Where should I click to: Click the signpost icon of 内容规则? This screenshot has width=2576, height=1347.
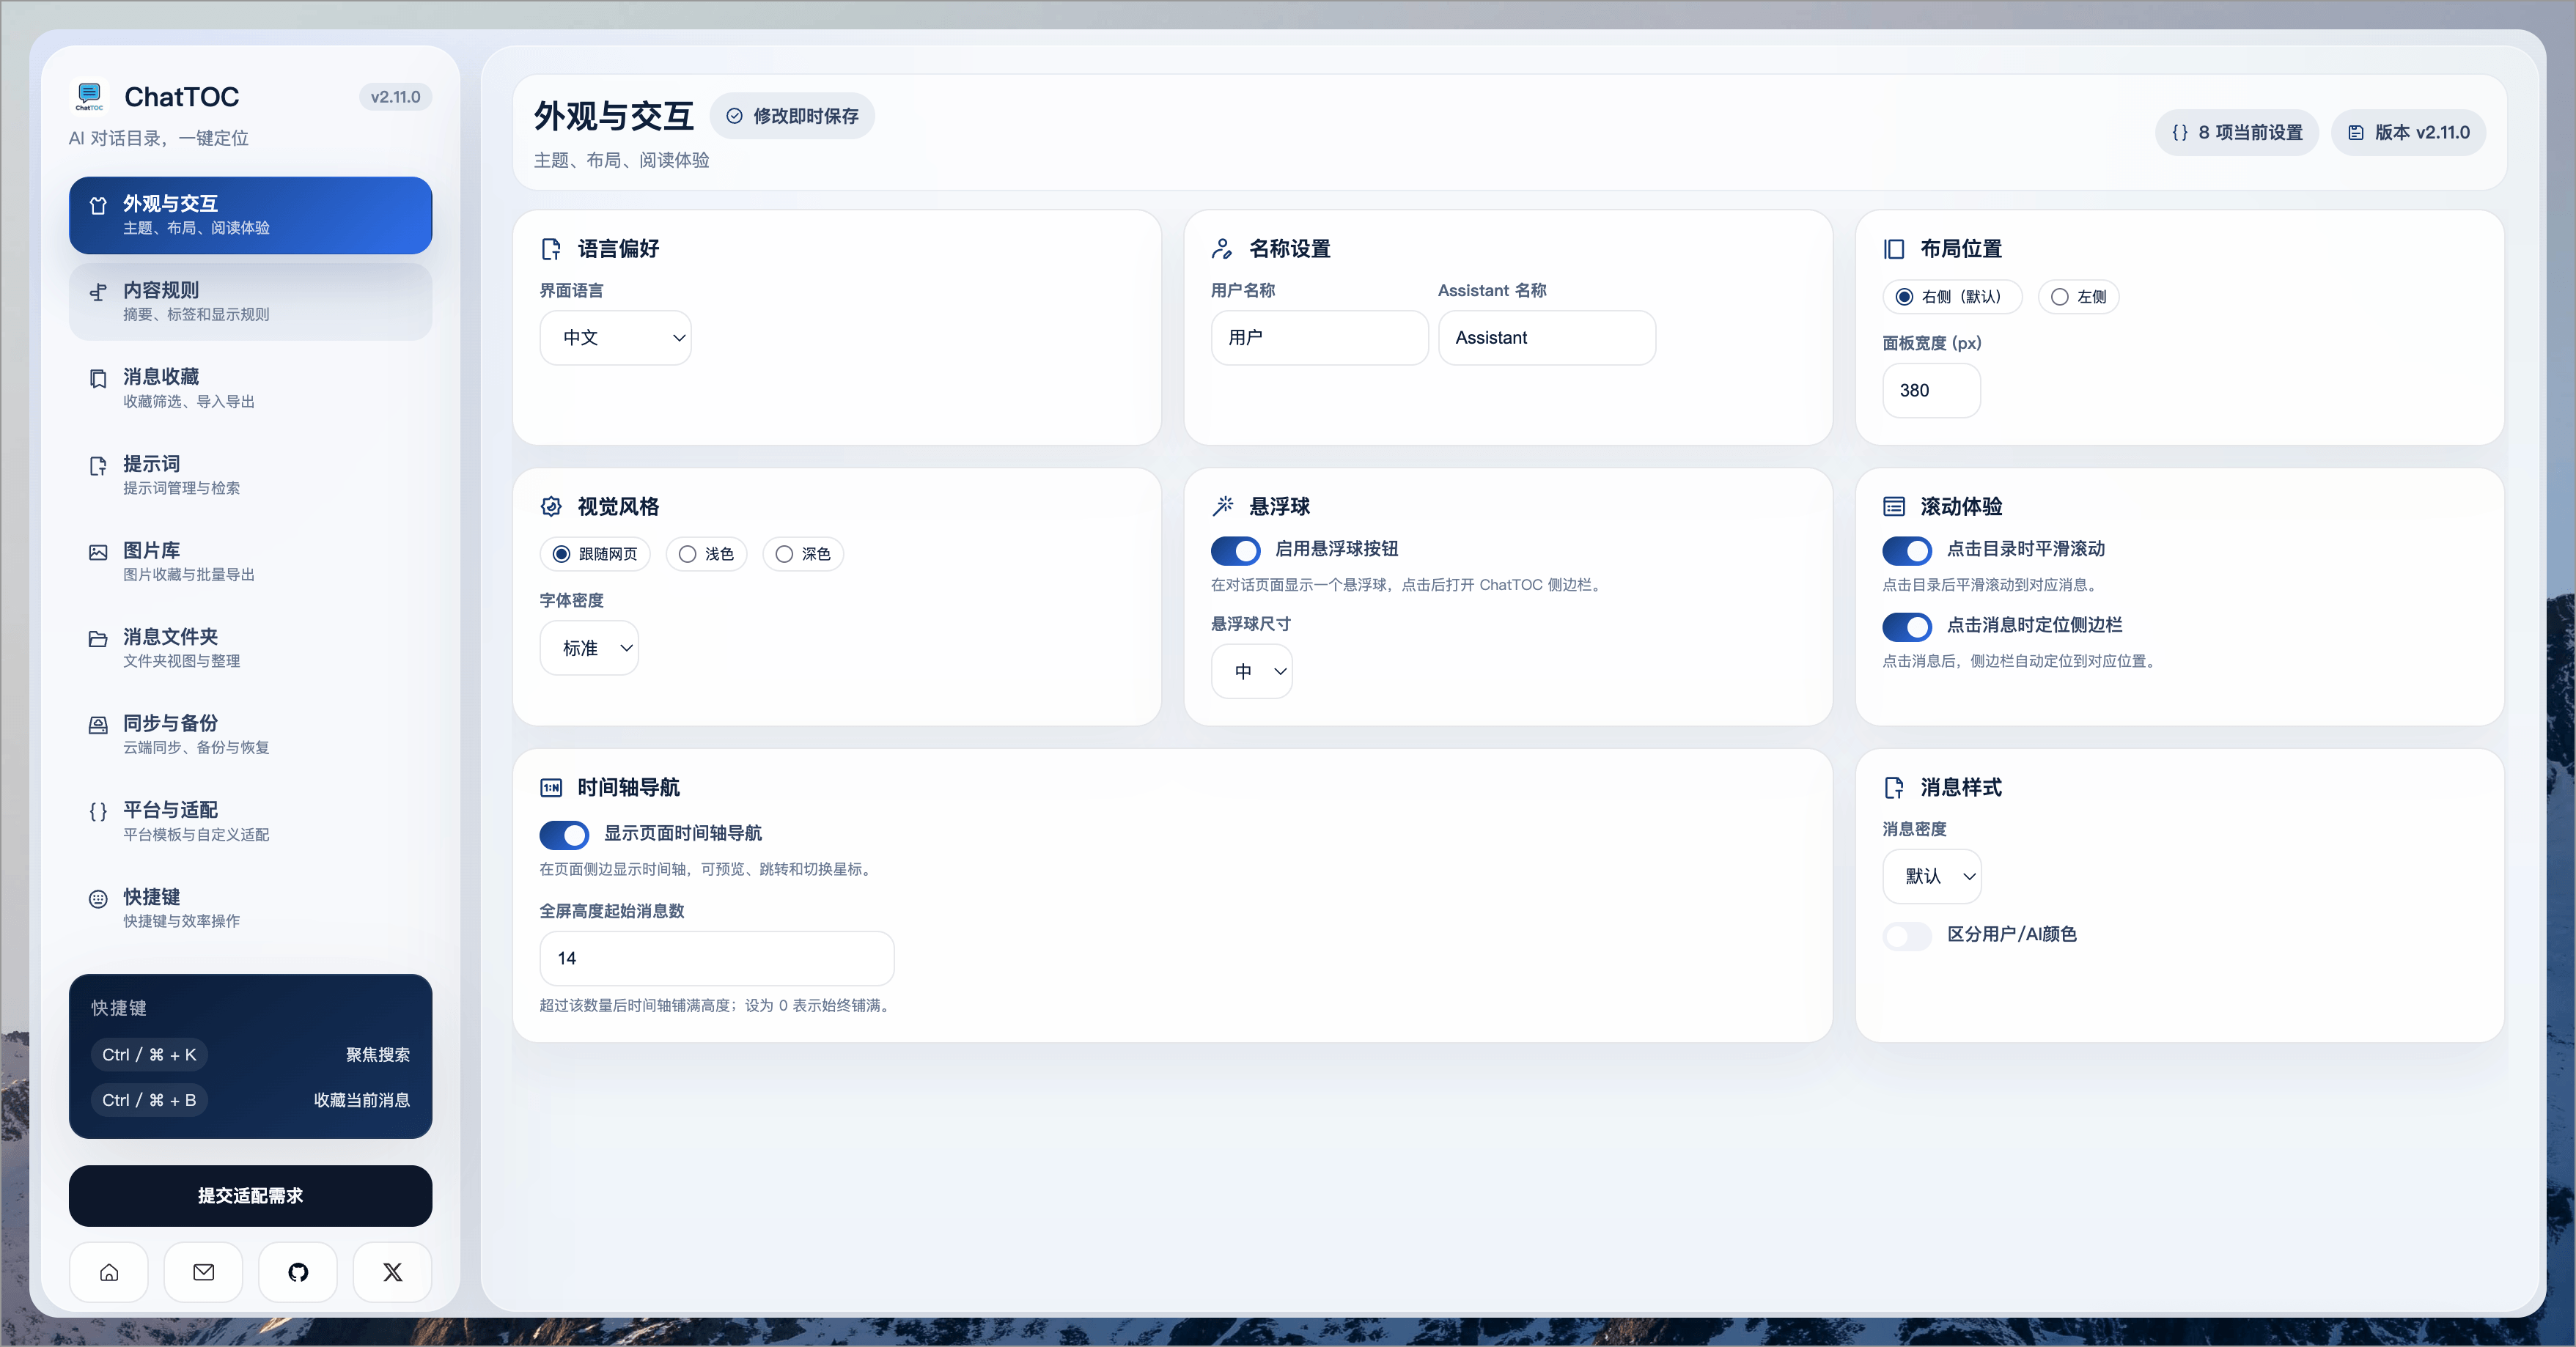point(98,292)
